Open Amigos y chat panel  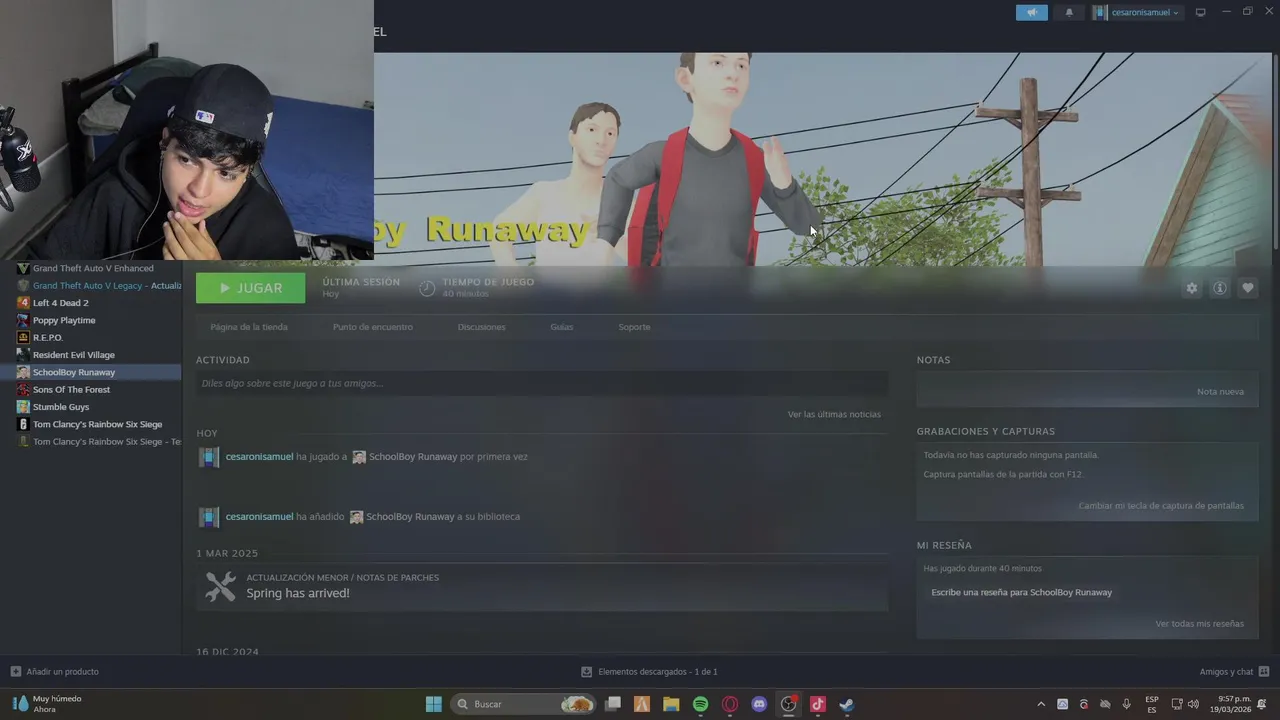(x=1234, y=672)
